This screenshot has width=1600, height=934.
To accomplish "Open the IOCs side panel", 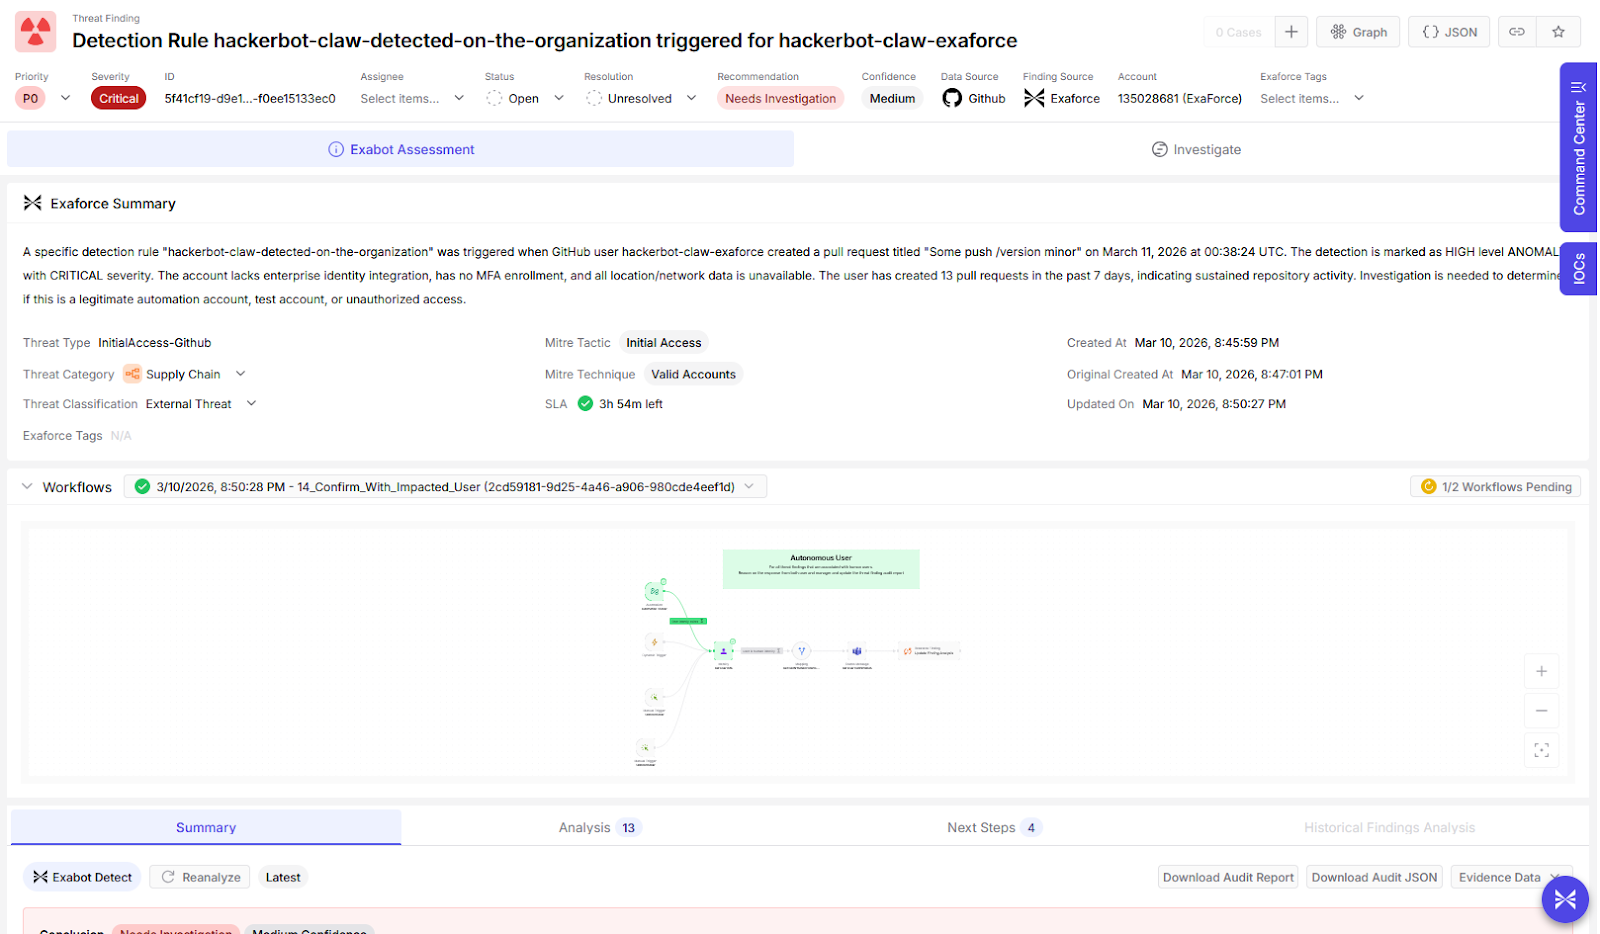I will pos(1578,269).
